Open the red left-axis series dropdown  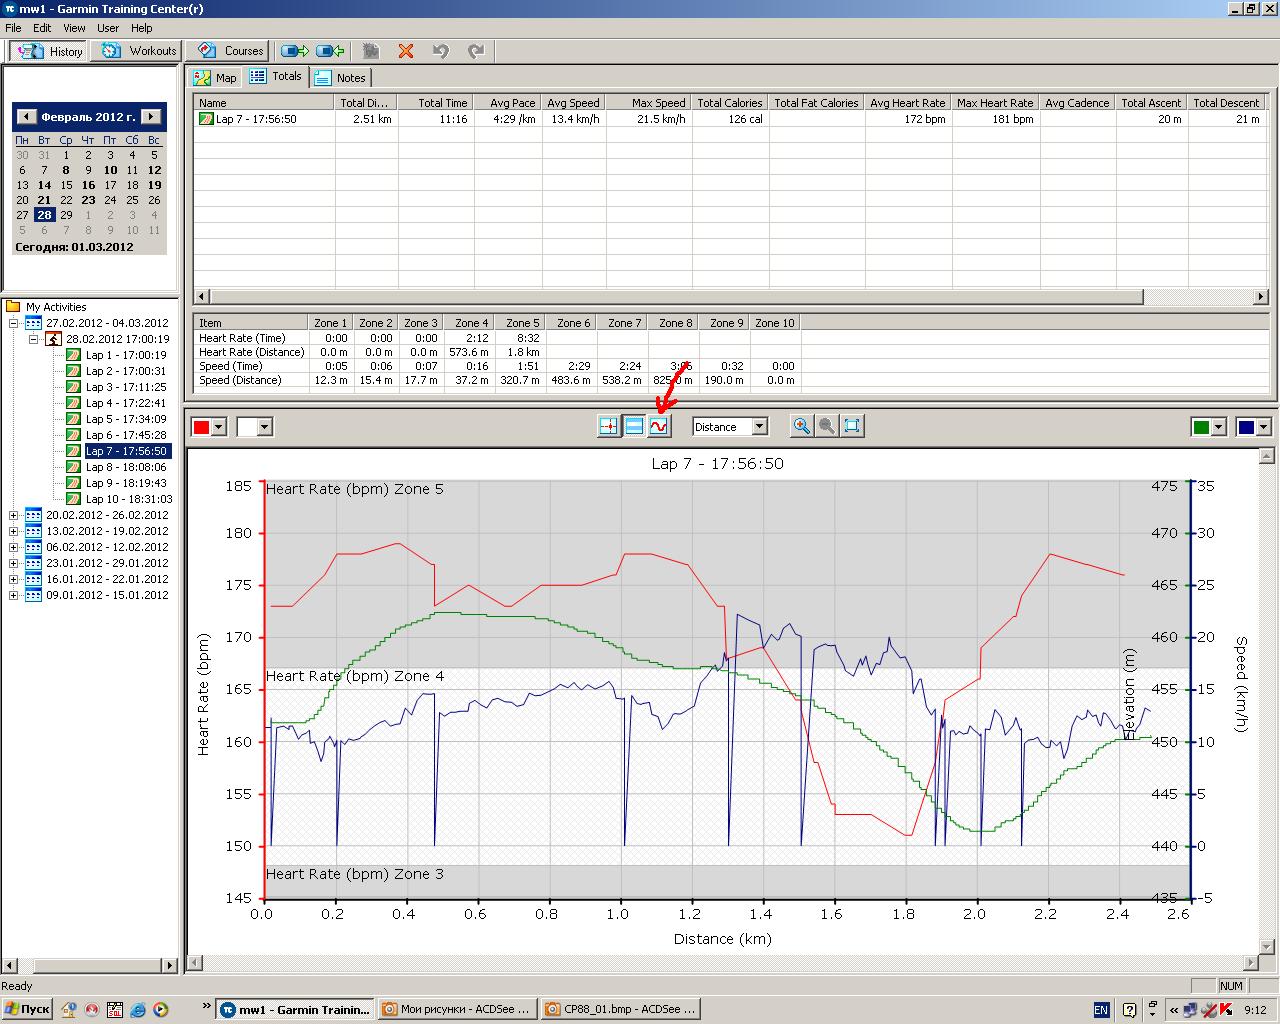[x=220, y=427]
